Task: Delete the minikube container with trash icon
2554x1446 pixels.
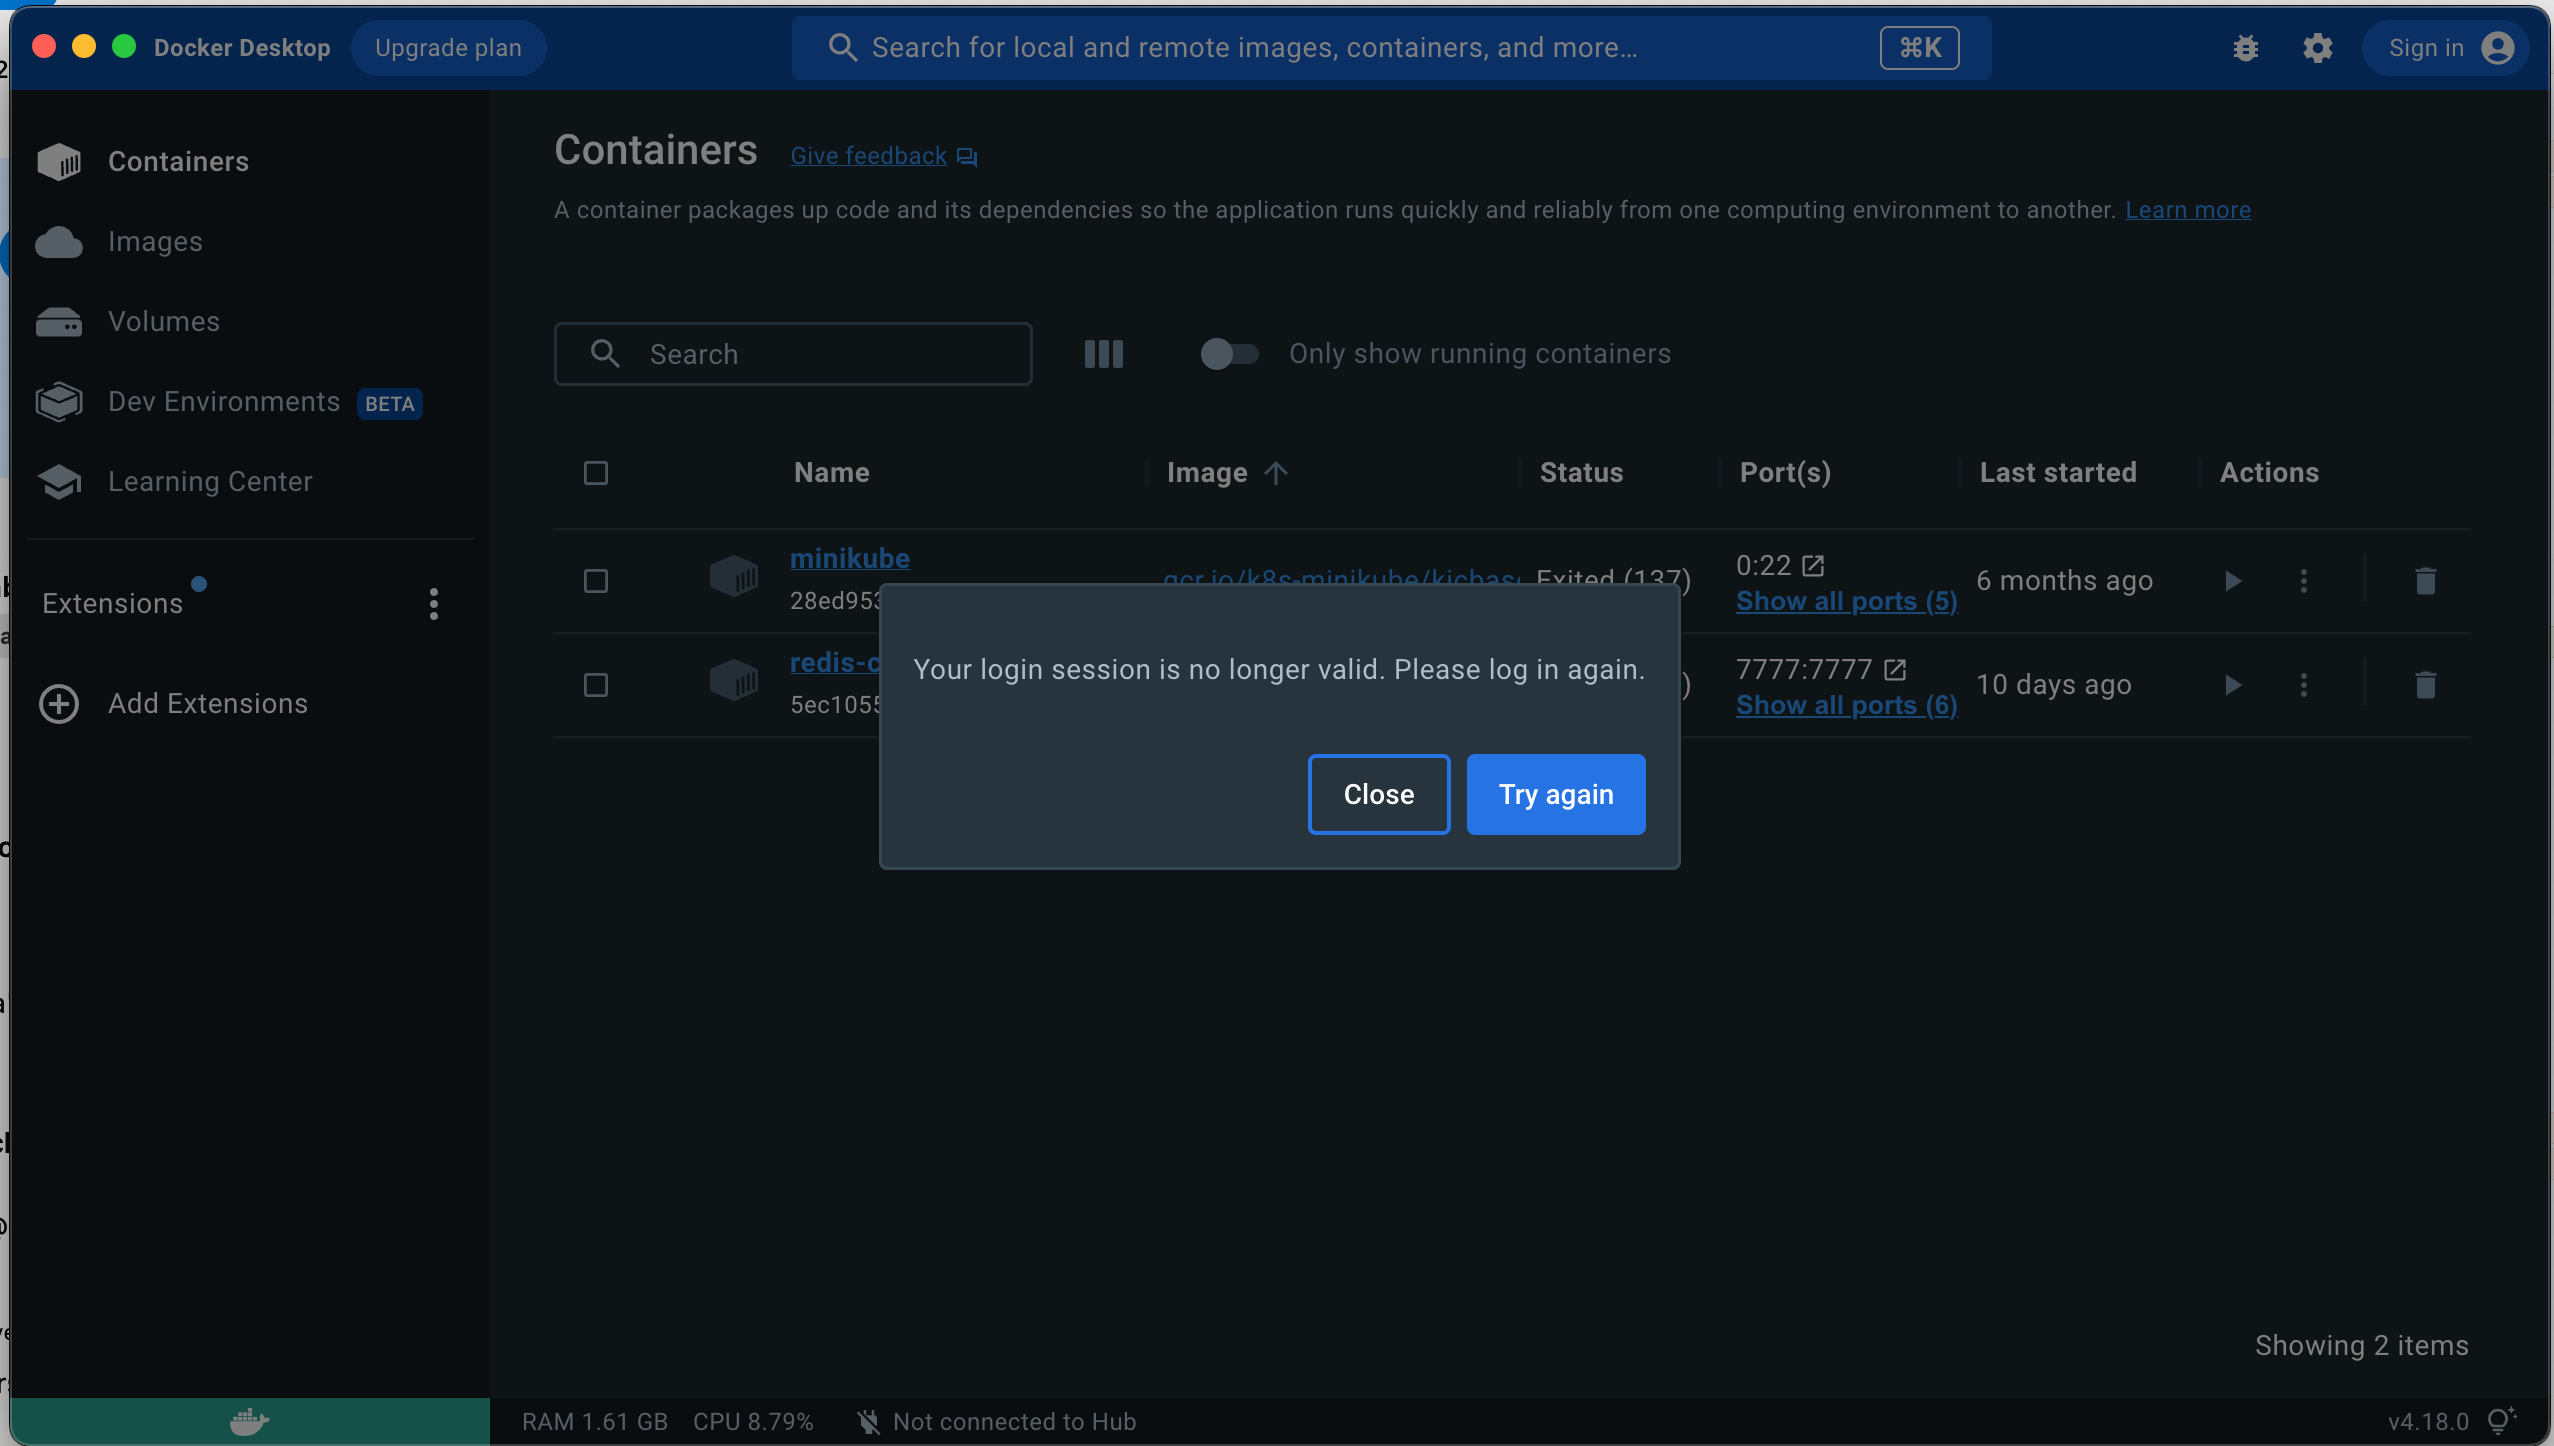Action: click(x=2426, y=580)
